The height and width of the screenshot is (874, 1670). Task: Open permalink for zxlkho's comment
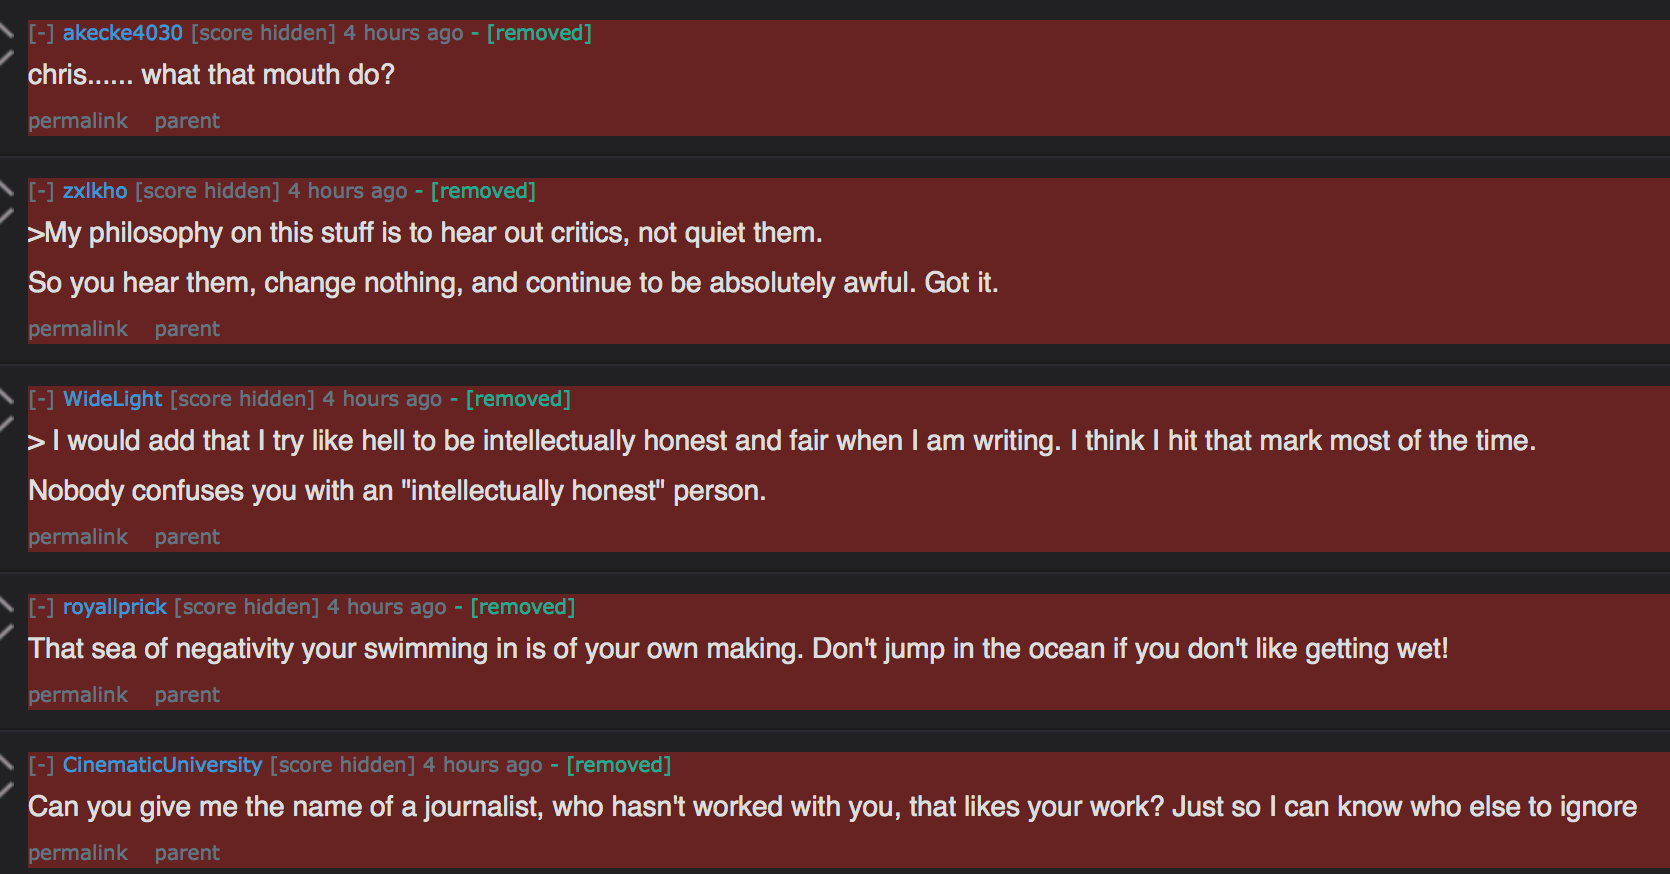(x=78, y=329)
